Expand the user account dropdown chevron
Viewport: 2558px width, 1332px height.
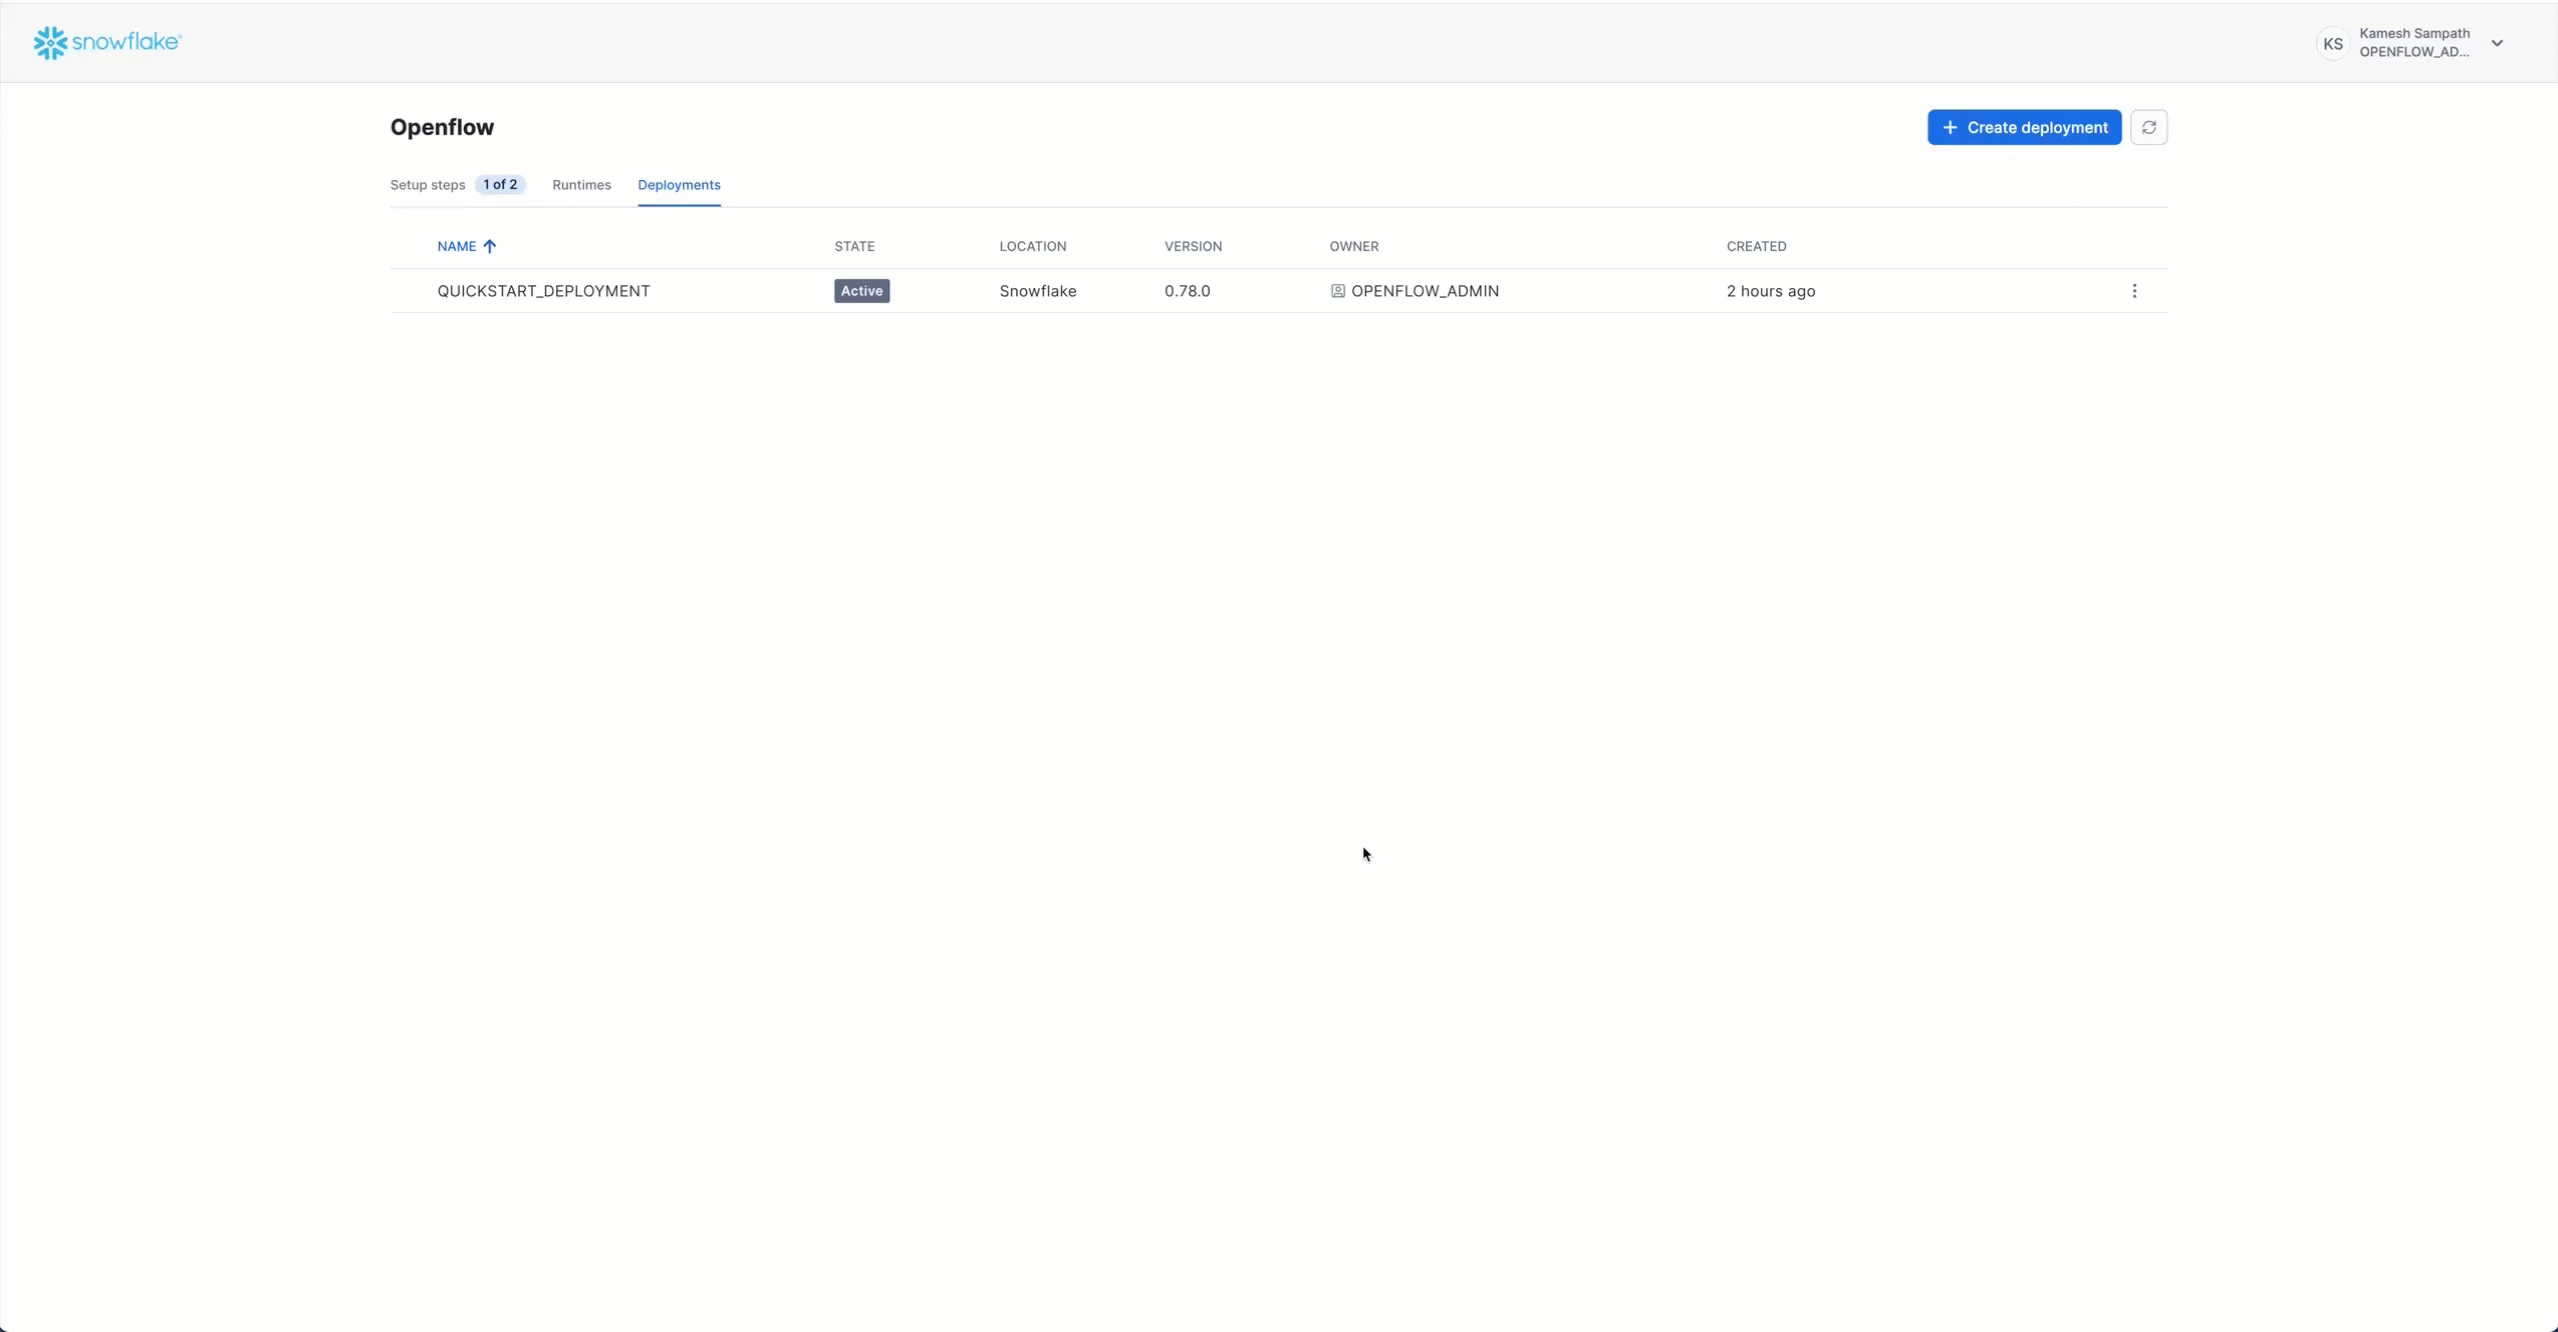point(2496,42)
